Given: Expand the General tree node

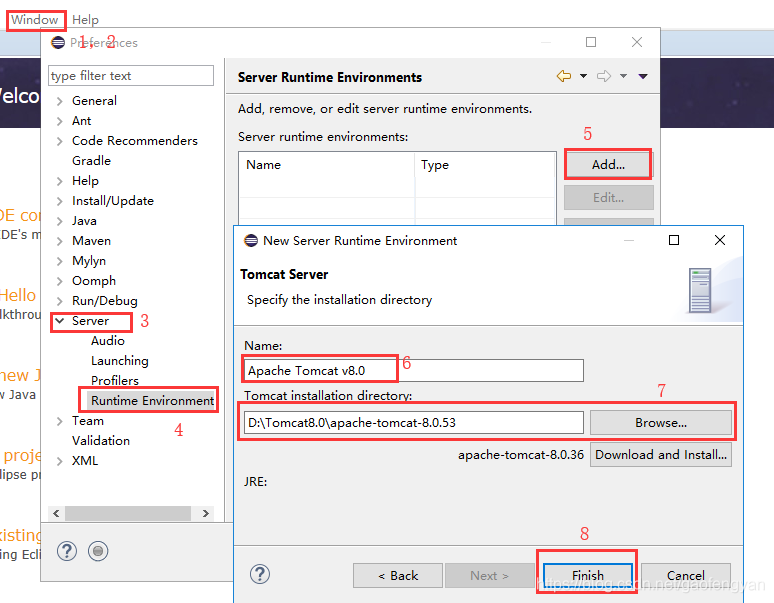Looking at the screenshot, I should tap(60, 101).
